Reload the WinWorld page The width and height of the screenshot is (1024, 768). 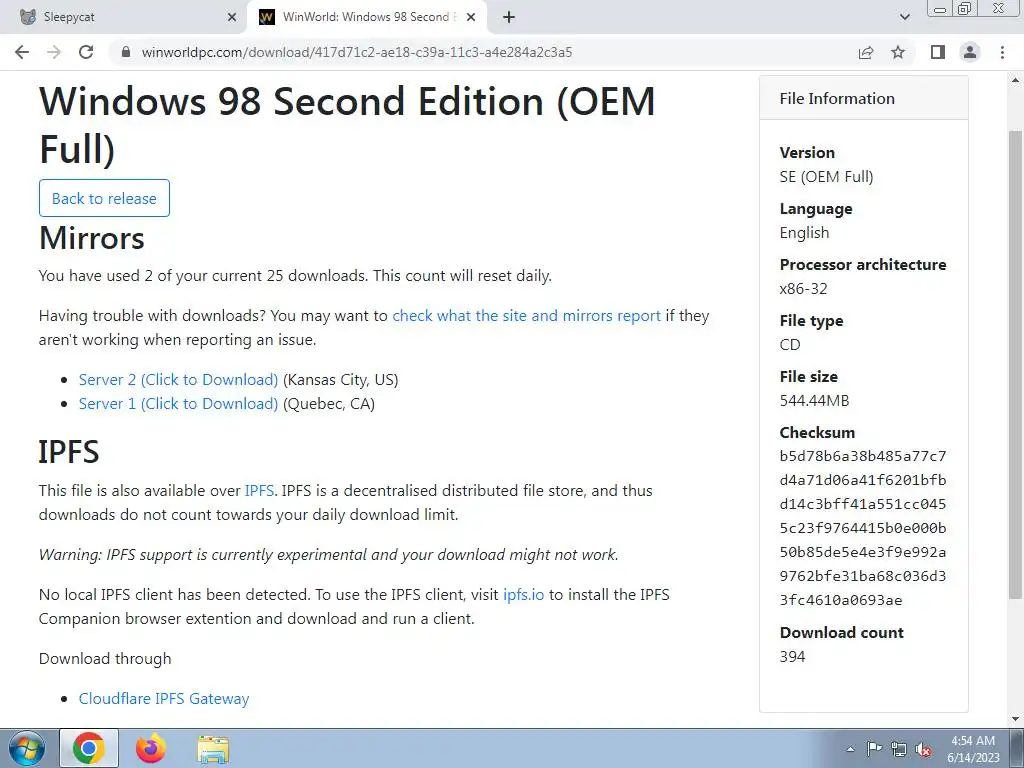(86, 52)
